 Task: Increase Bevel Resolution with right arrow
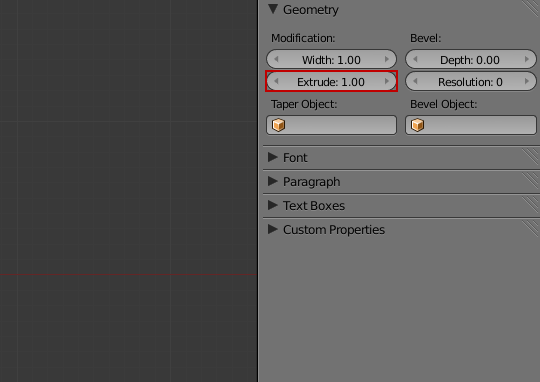527,81
